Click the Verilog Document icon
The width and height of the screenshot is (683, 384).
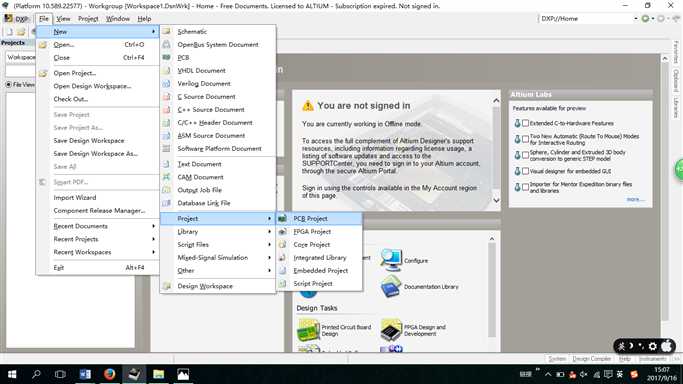166,84
